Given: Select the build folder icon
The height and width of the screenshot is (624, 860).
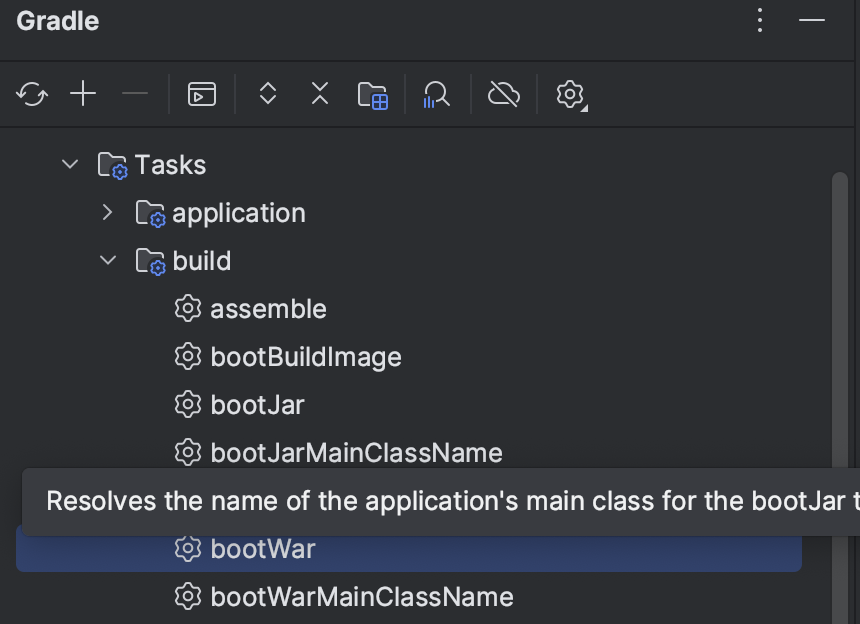Looking at the screenshot, I should pyautogui.click(x=151, y=262).
